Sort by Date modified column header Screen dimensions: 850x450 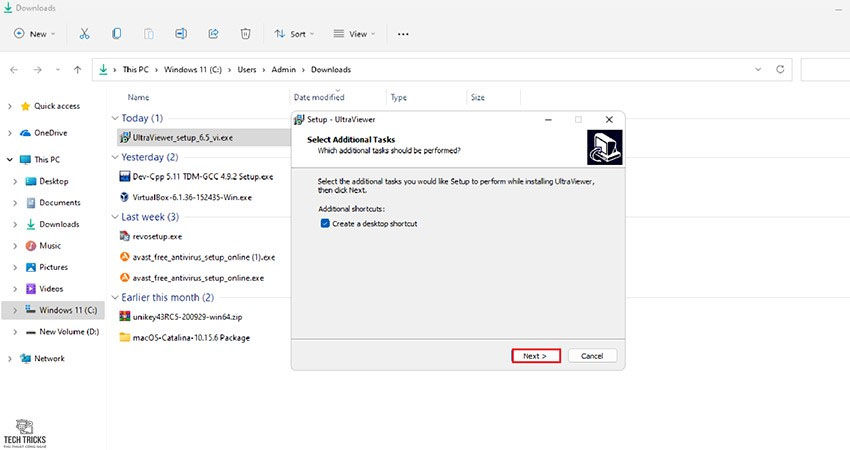319,98
